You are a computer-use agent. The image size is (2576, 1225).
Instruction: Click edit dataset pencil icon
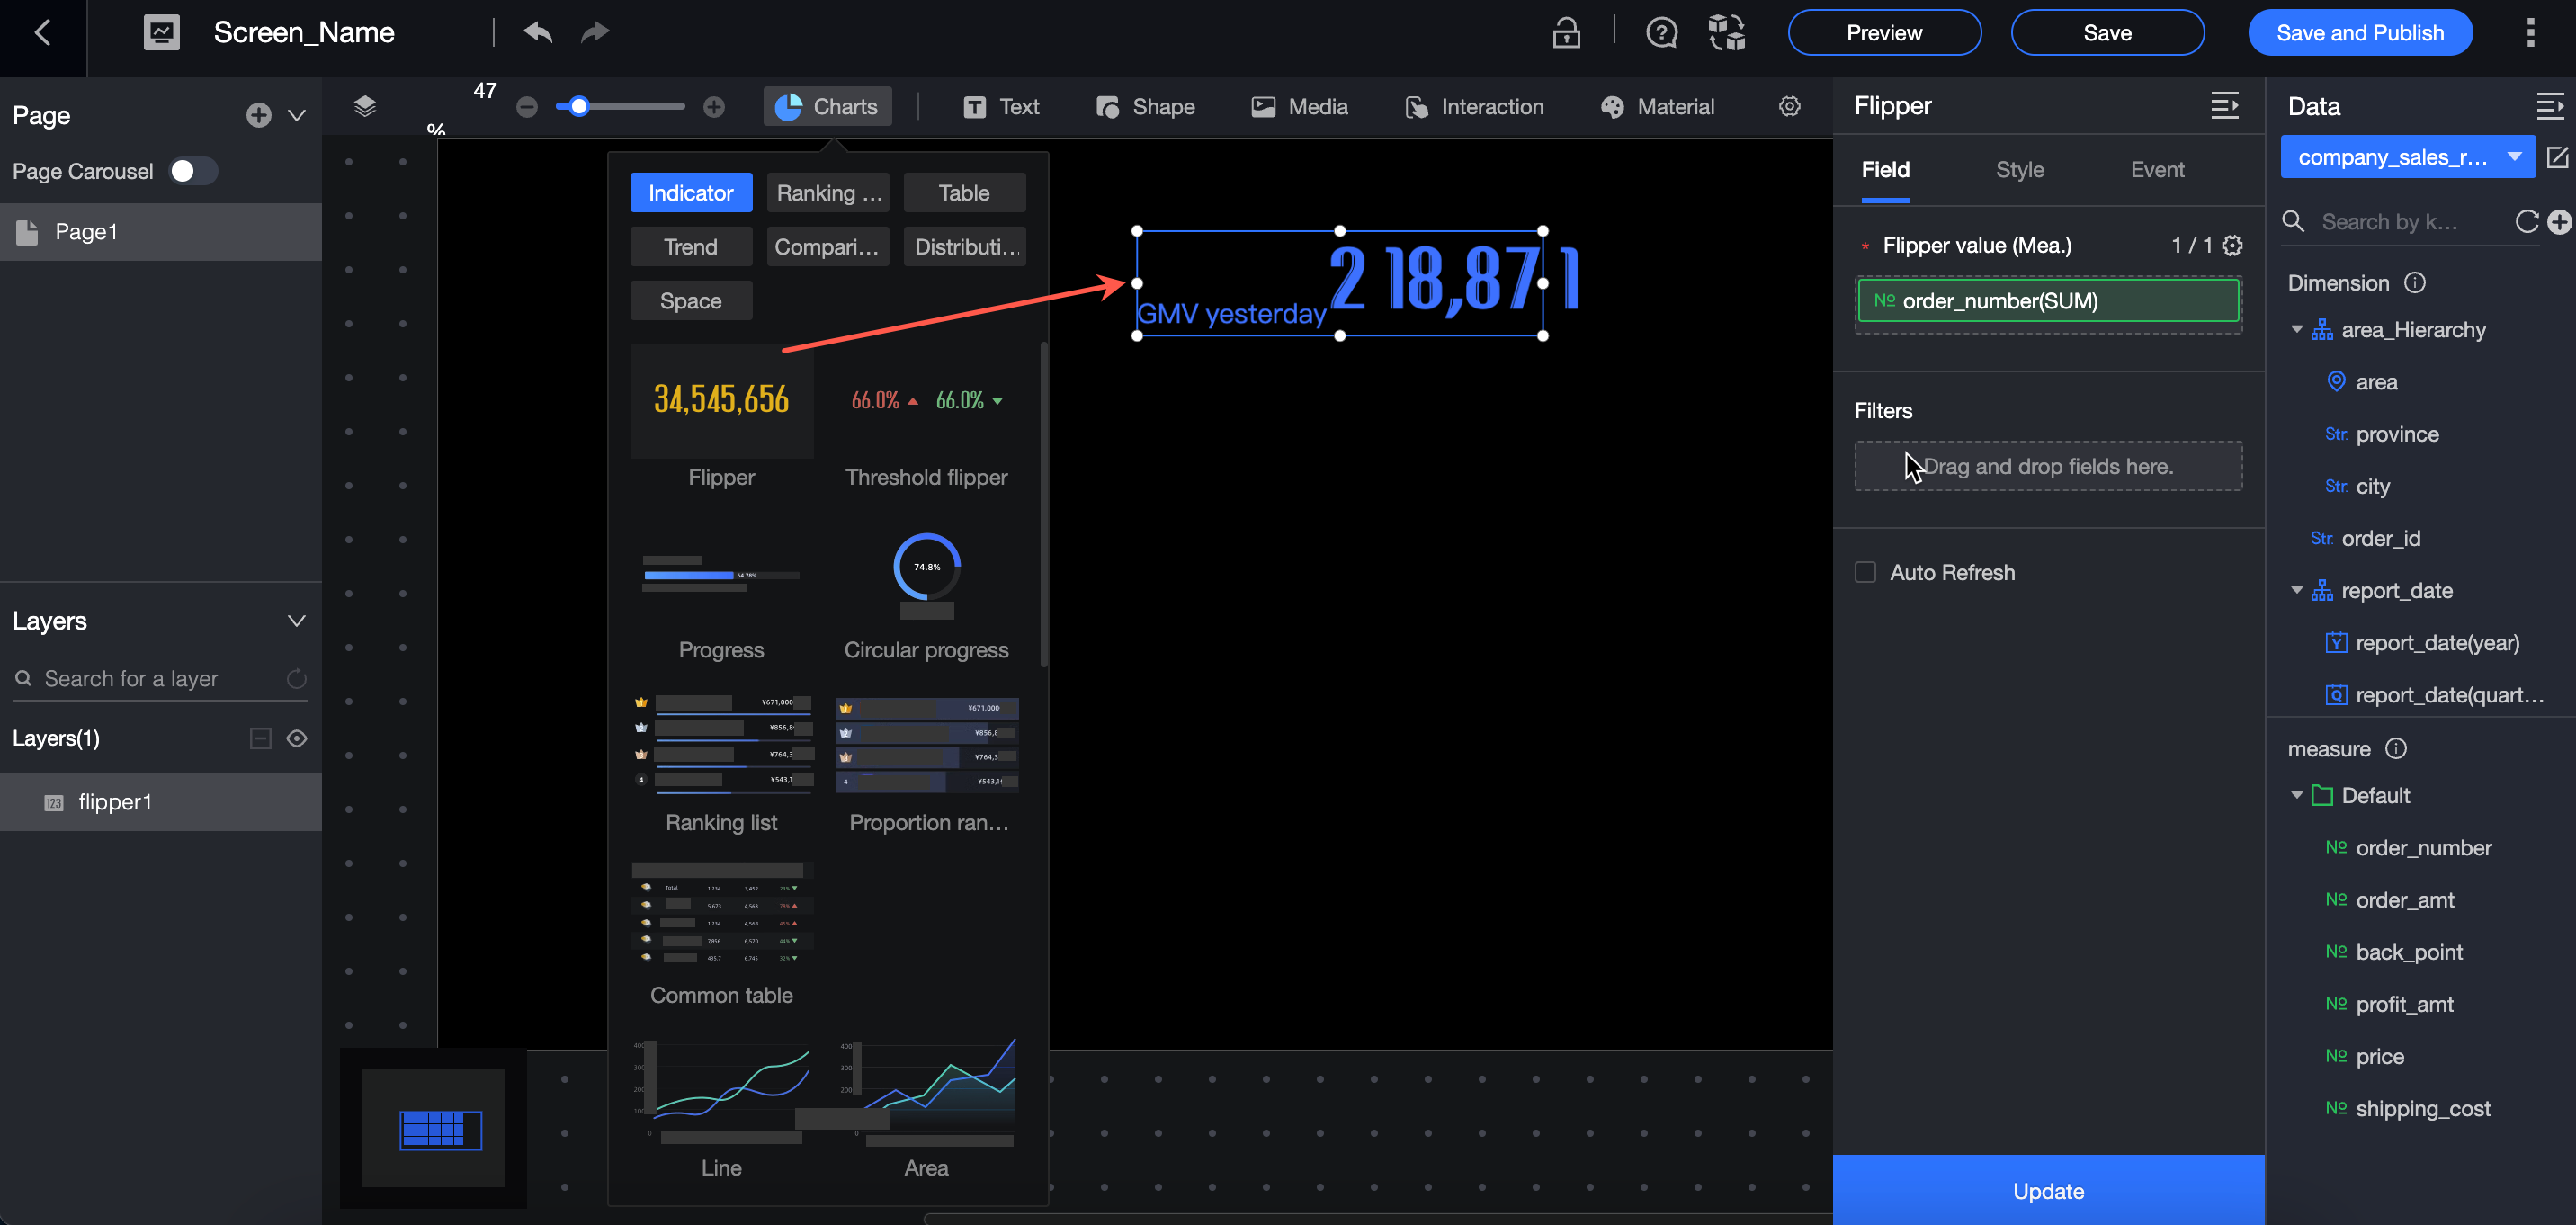(2557, 157)
